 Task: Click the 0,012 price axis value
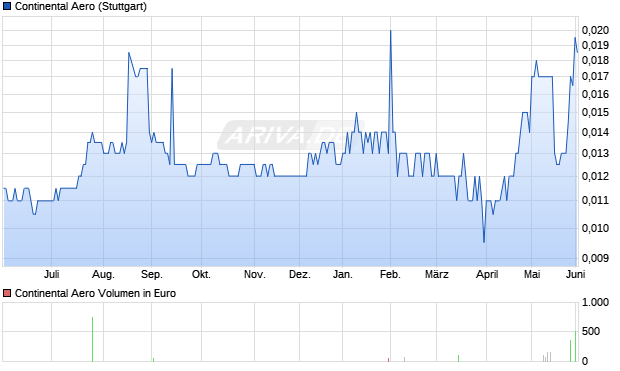pos(595,176)
